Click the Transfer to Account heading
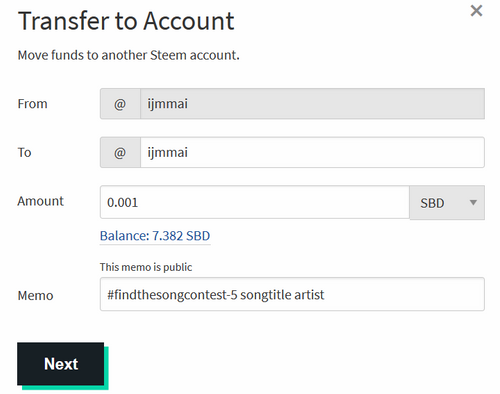This screenshot has width=500, height=394. pos(126,21)
